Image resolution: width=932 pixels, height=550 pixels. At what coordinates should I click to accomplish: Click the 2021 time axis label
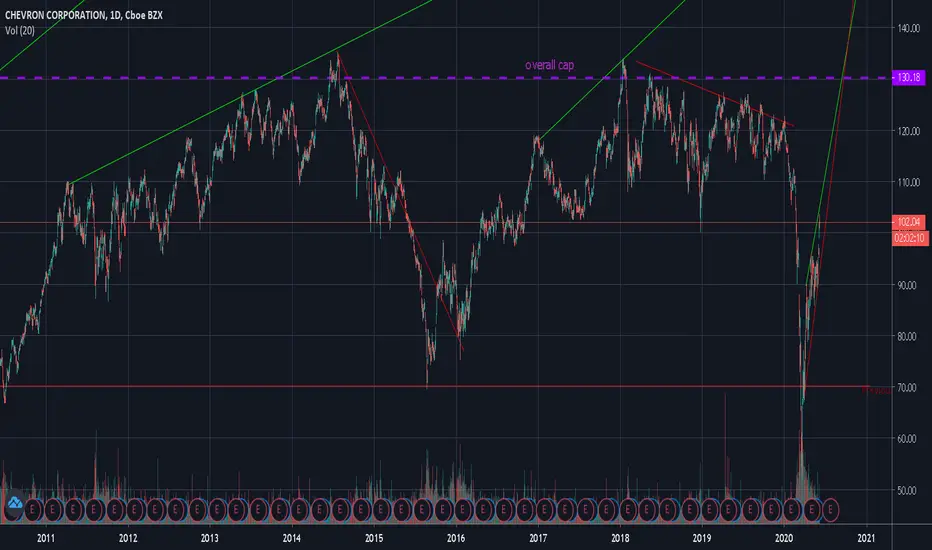click(x=866, y=538)
